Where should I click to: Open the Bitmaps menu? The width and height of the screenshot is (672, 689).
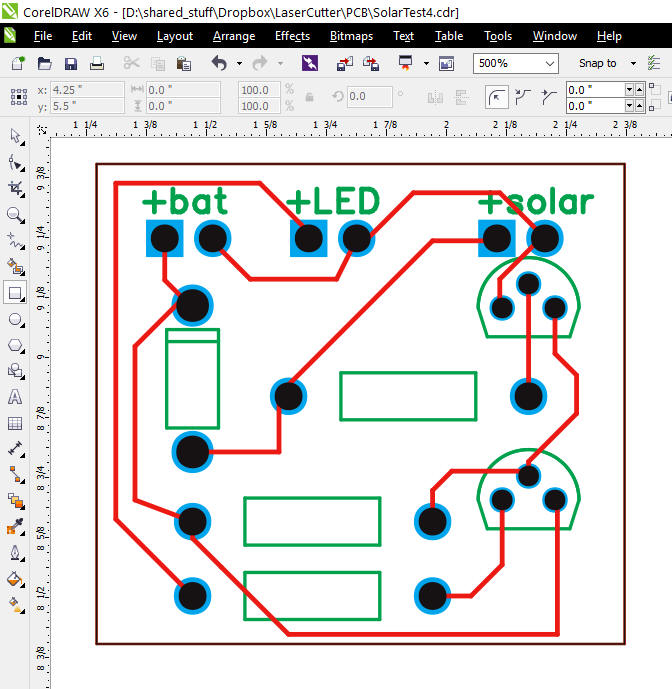pos(351,36)
